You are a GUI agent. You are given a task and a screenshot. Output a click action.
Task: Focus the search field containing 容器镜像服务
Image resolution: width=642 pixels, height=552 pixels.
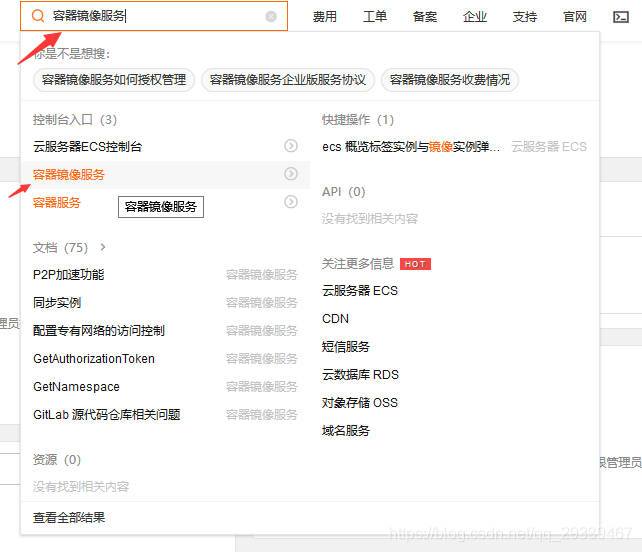click(154, 16)
